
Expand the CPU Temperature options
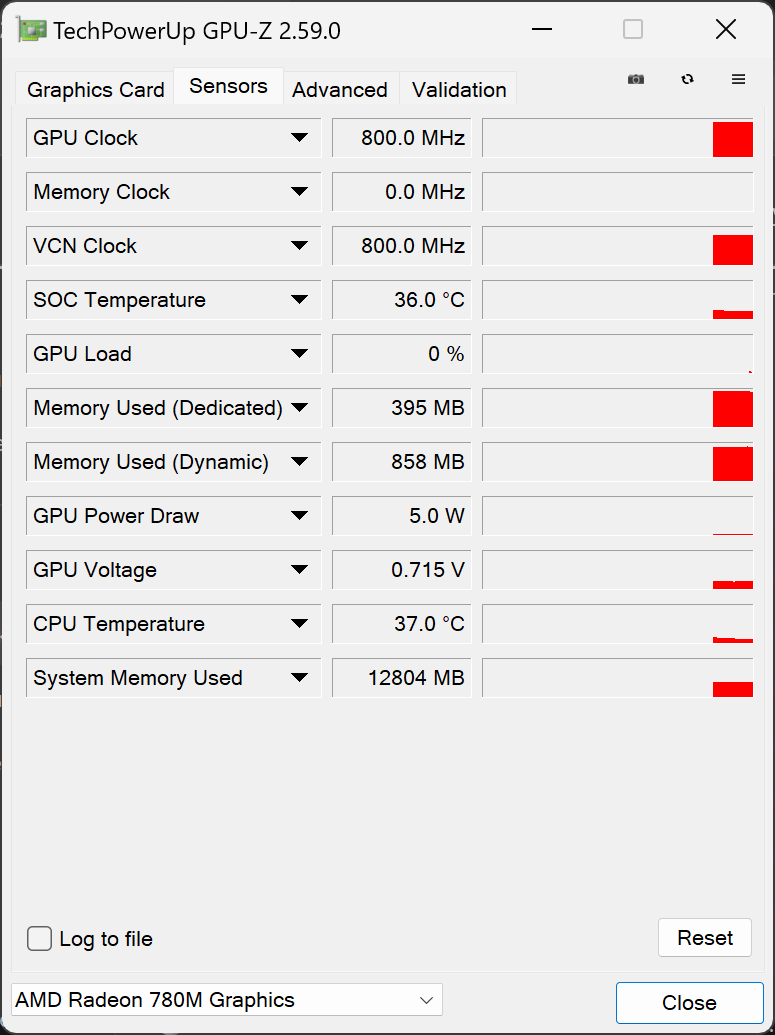[299, 624]
